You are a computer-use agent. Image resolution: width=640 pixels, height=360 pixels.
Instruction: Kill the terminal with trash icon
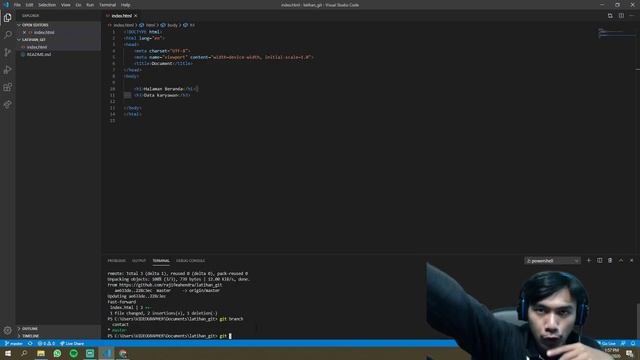point(610,260)
